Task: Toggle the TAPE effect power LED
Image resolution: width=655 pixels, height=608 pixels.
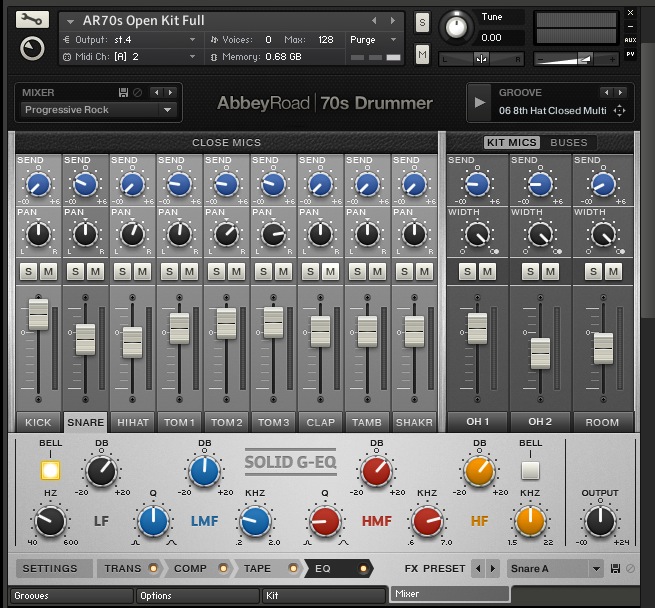Action: (293, 568)
